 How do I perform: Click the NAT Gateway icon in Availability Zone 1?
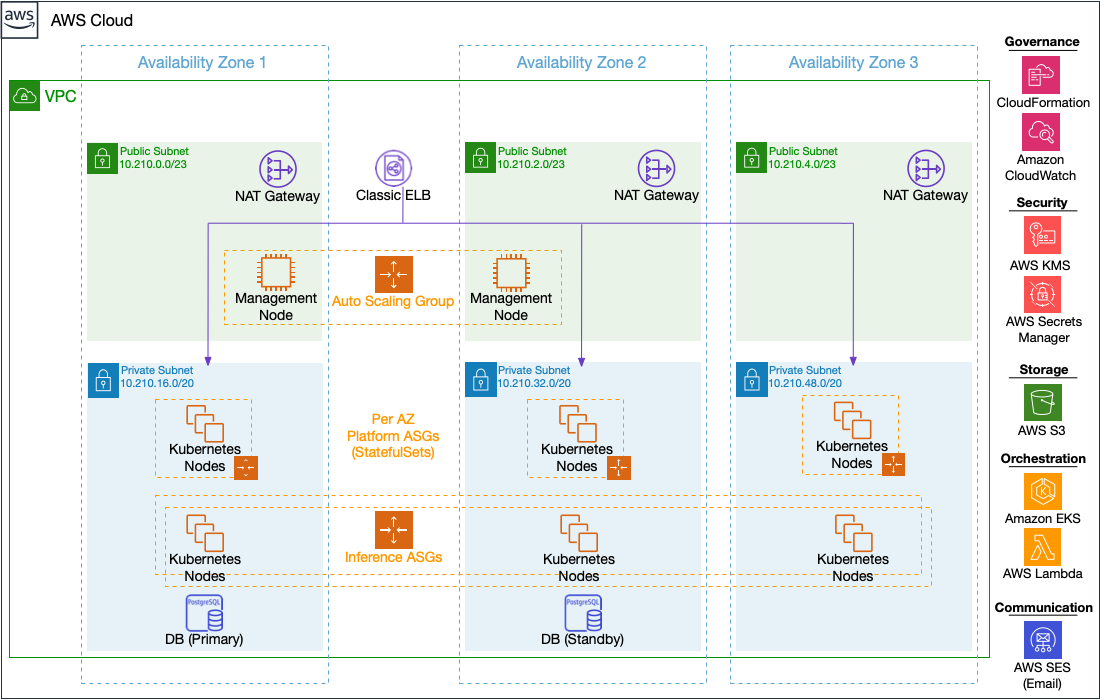(x=278, y=169)
